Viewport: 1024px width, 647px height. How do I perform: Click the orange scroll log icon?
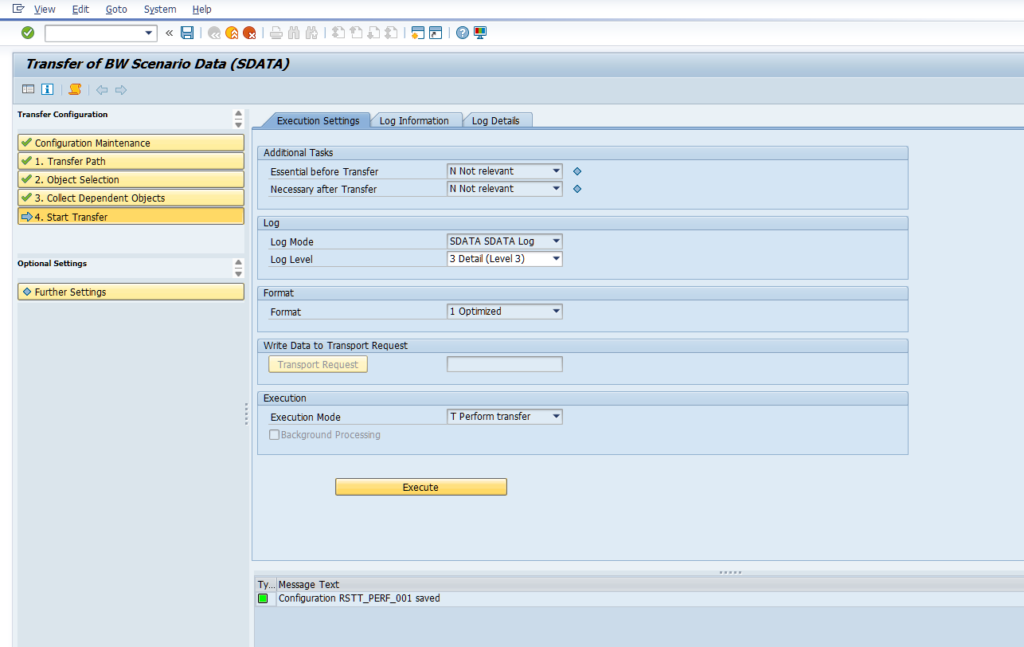tap(75, 90)
